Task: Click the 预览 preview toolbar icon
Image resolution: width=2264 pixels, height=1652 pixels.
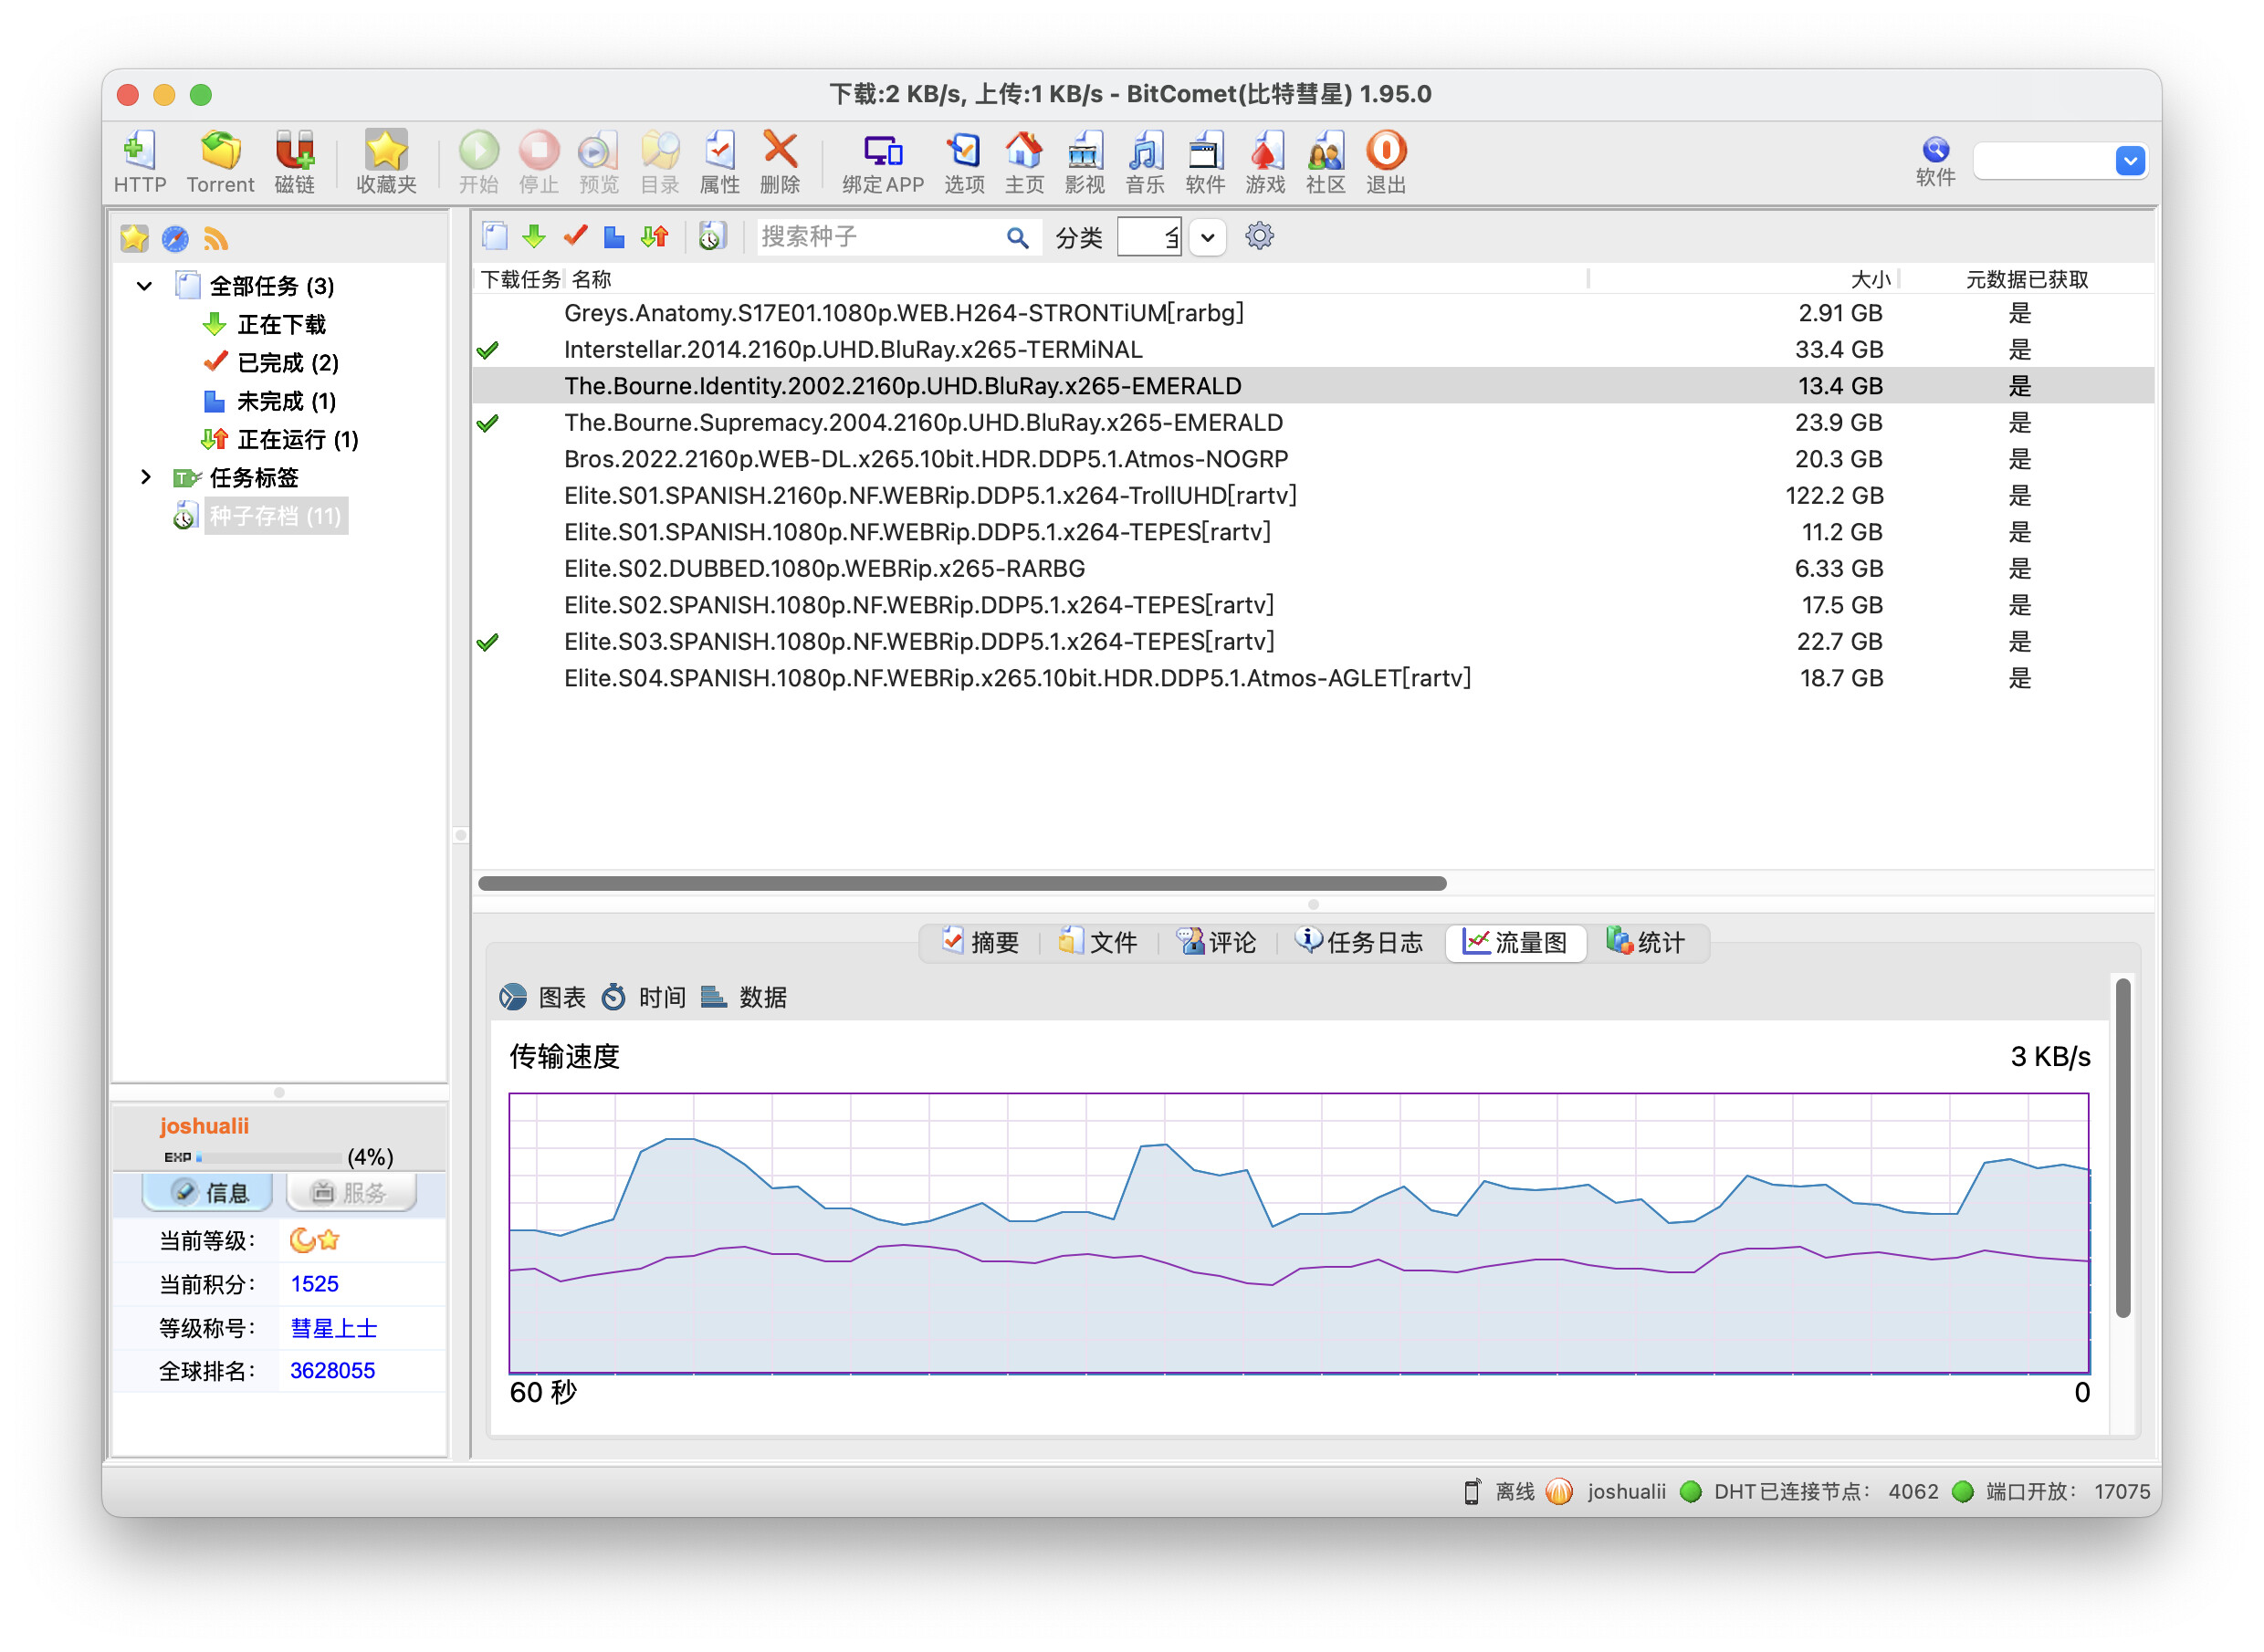Action: (599, 161)
